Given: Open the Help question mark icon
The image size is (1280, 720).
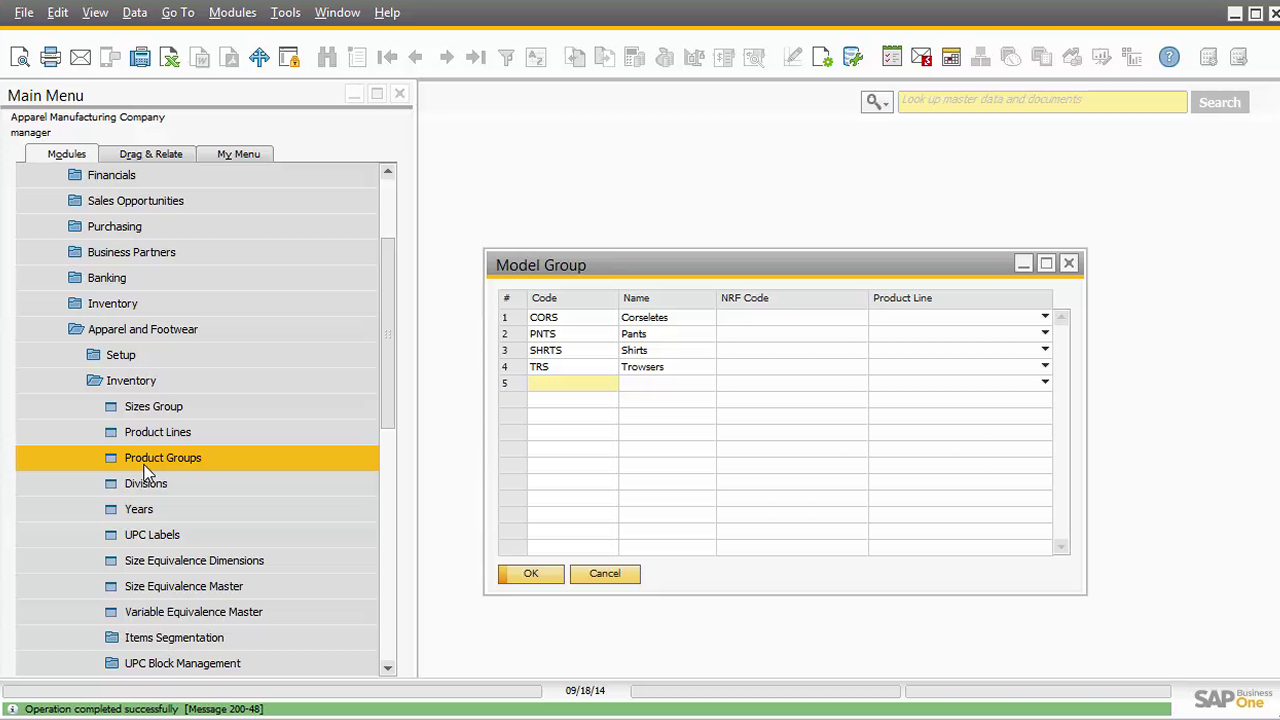Looking at the screenshot, I should 1169,57.
